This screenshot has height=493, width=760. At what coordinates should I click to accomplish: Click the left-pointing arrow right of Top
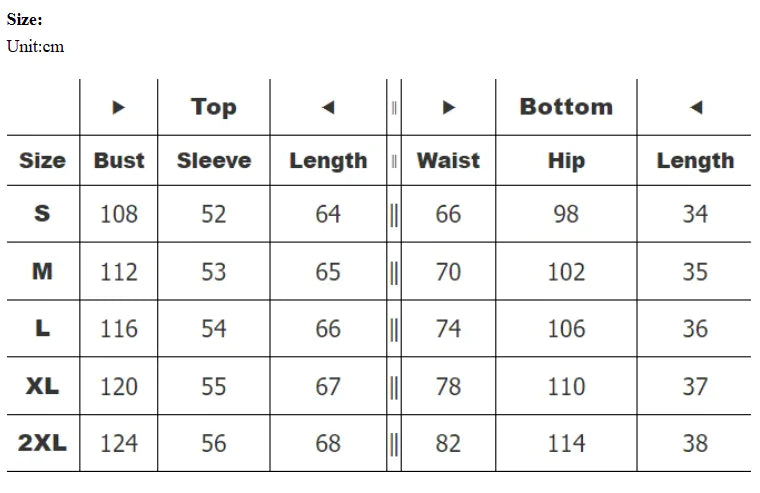coord(328,108)
